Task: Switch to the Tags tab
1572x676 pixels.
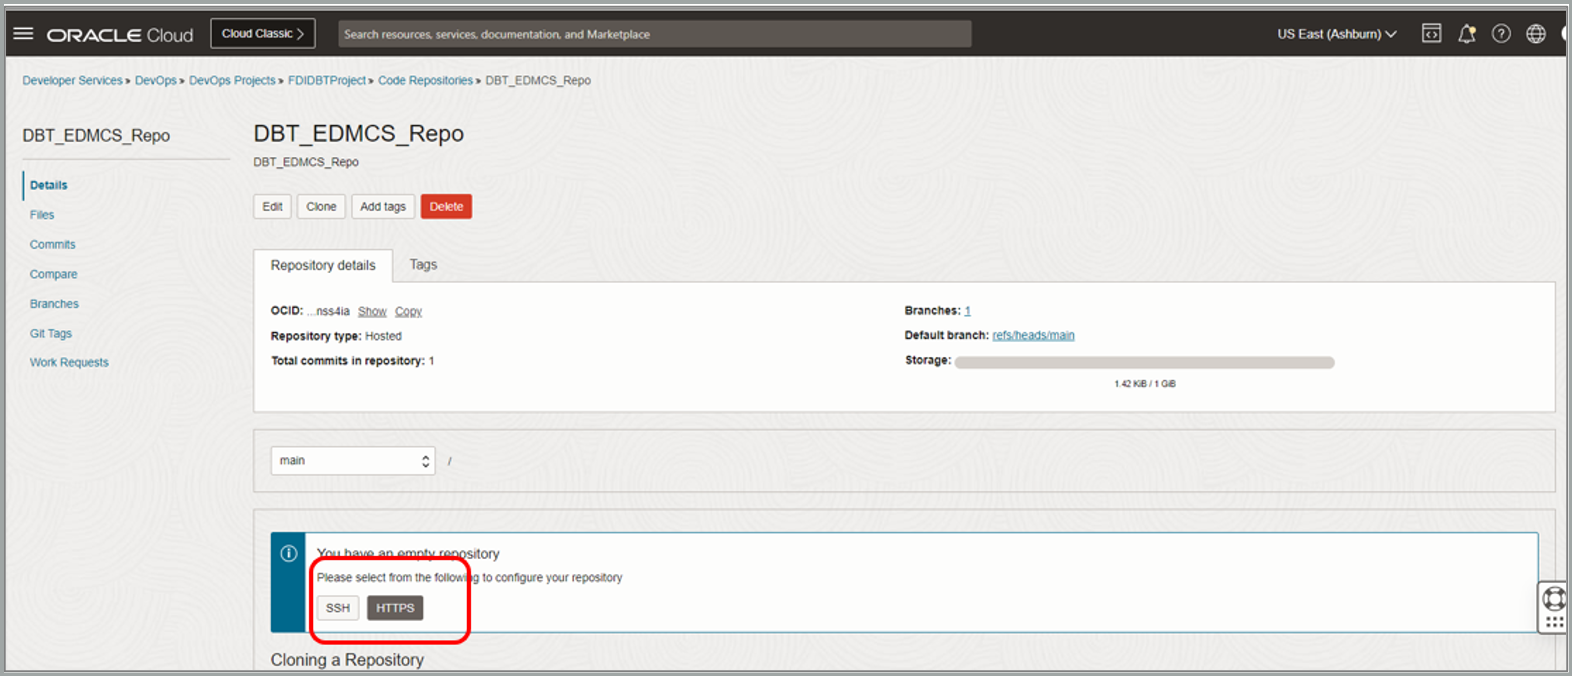Action: pos(423,265)
